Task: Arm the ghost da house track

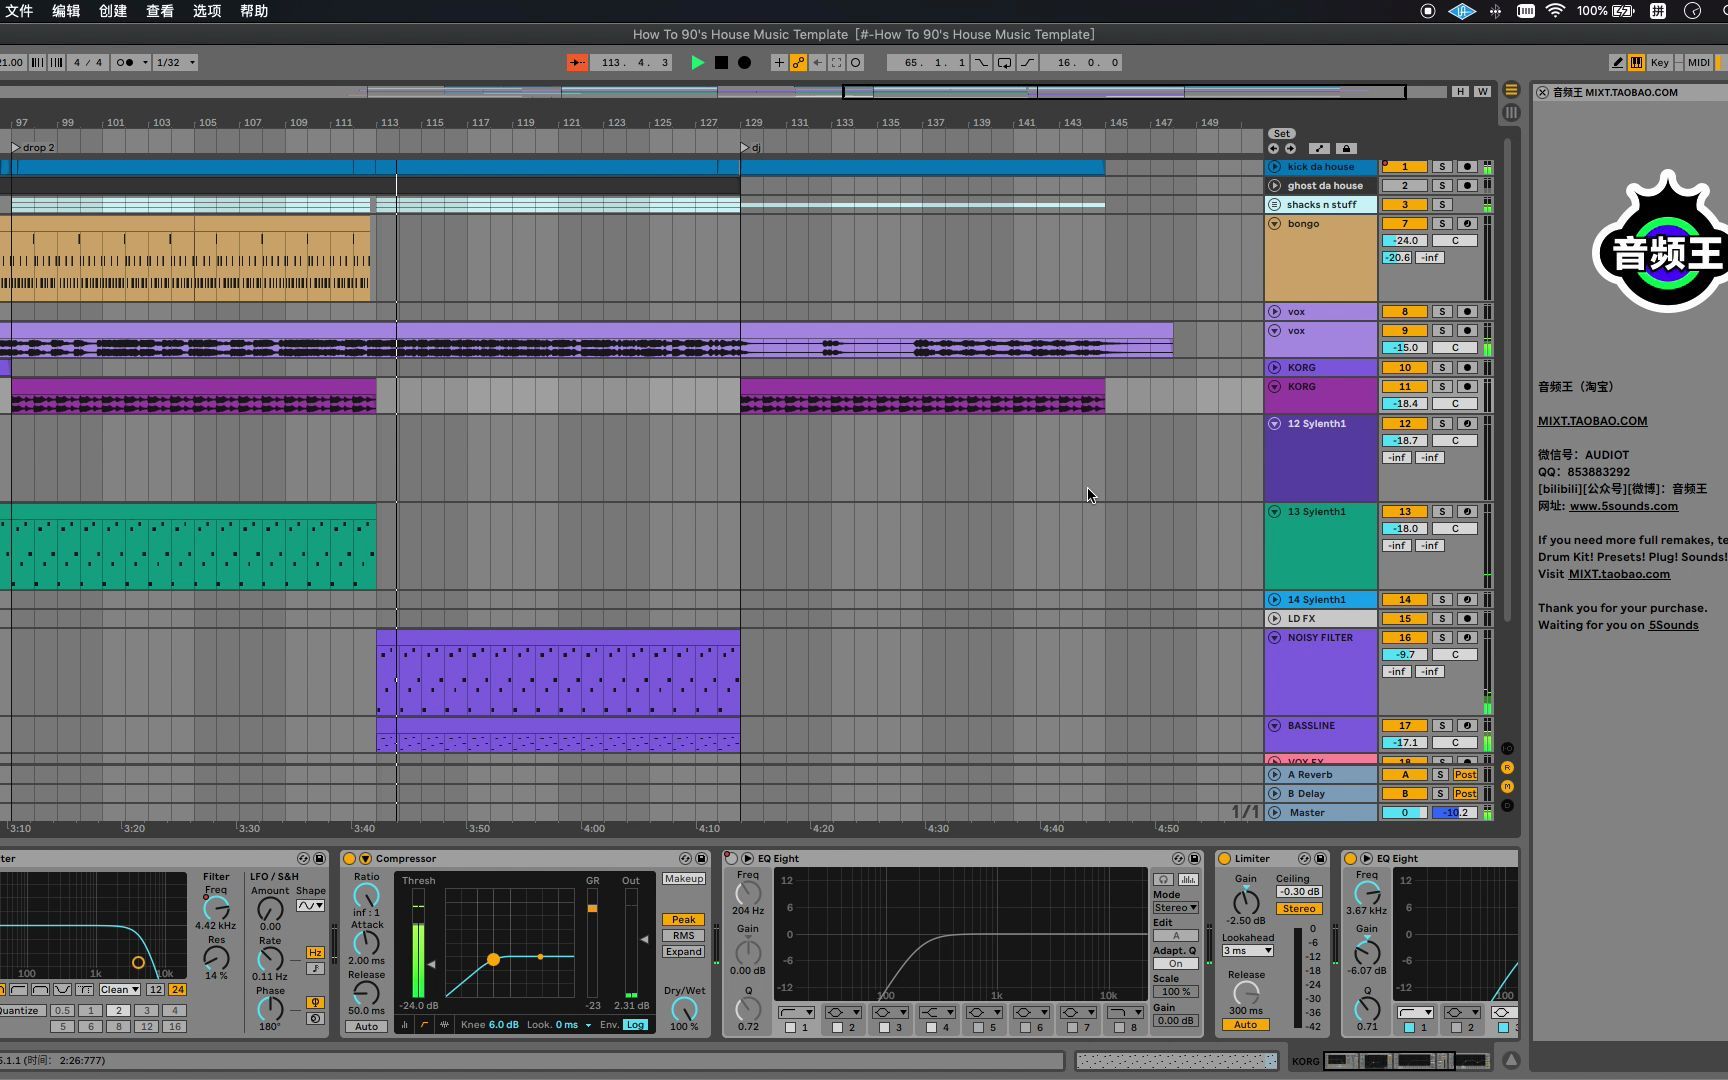Action: [1467, 186]
